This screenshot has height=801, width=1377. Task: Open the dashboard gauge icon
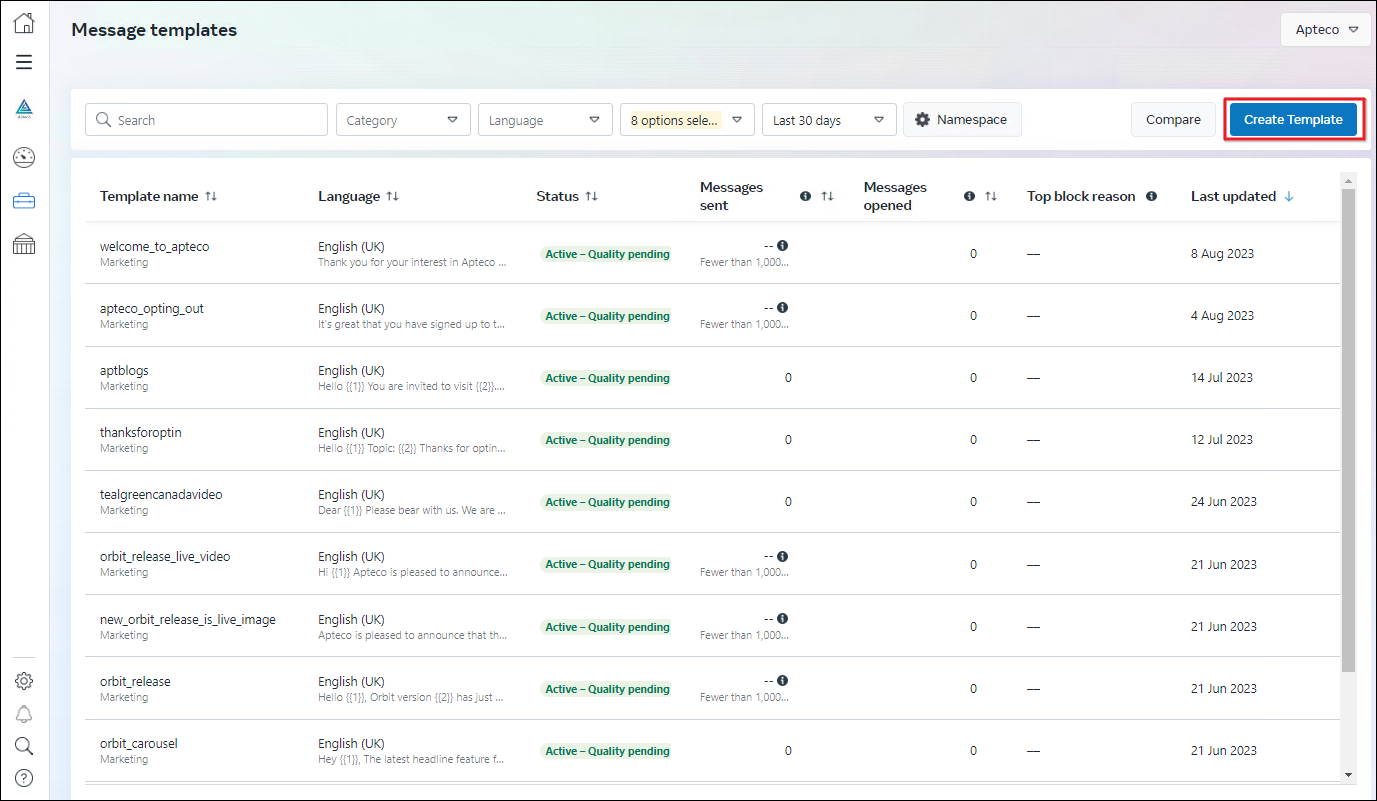(x=24, y=157)
